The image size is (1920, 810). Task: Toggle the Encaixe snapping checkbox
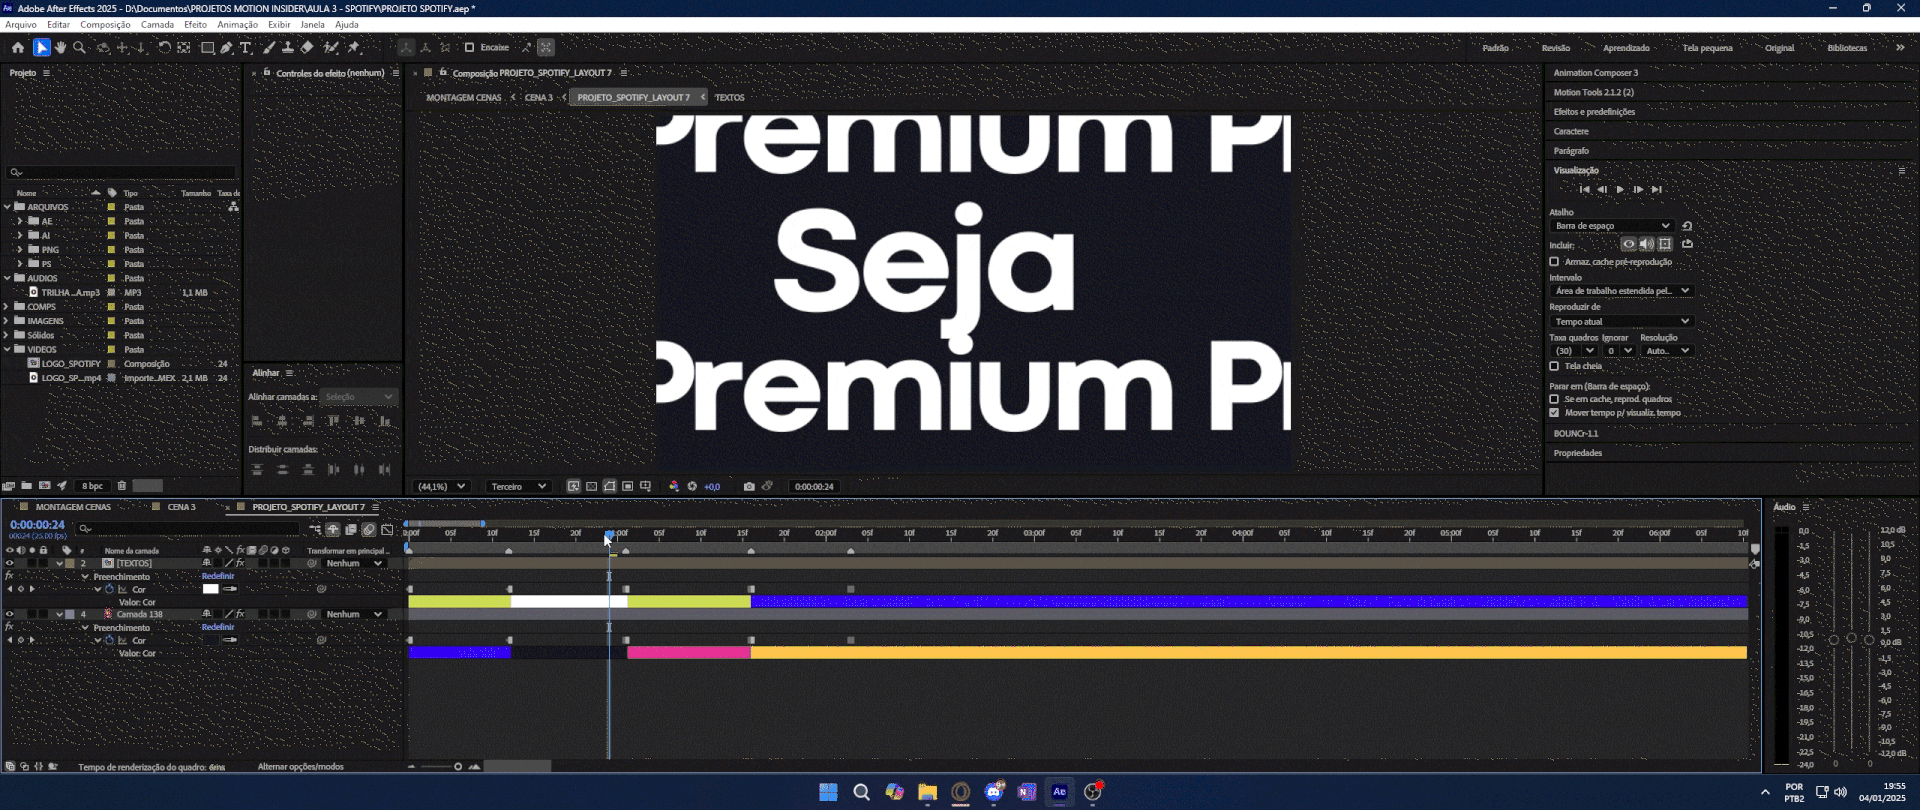tap(469, 47)
